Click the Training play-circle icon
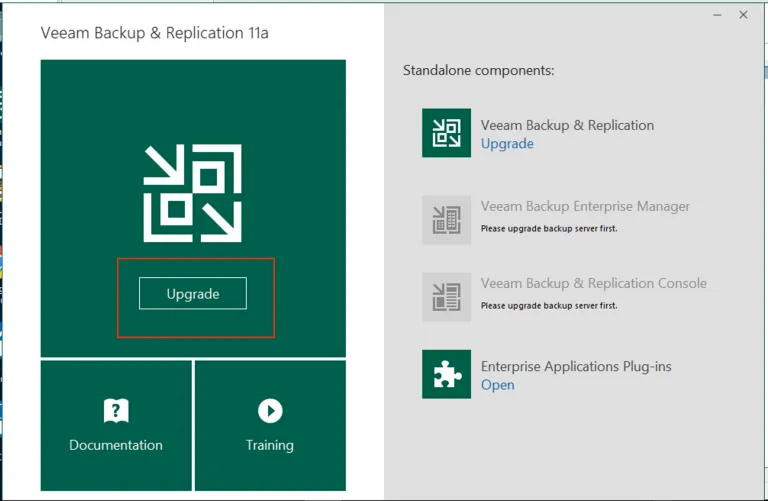This screenshot has width=768, height=501. click(270, 410)
